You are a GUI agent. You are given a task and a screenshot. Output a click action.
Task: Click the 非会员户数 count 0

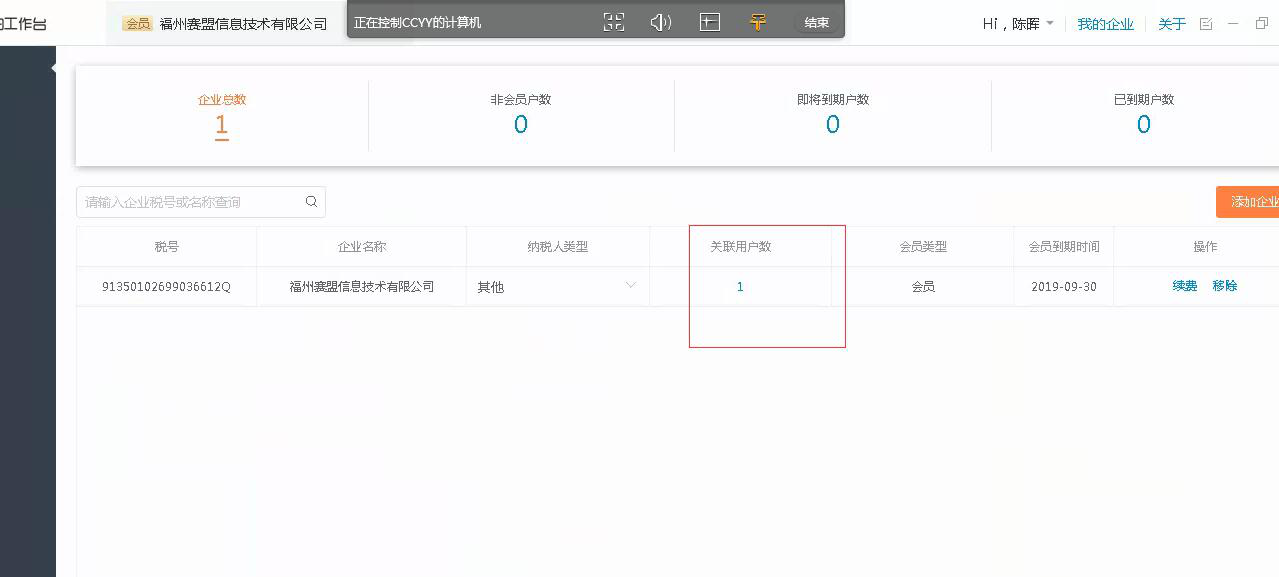(x=520, y=125)
